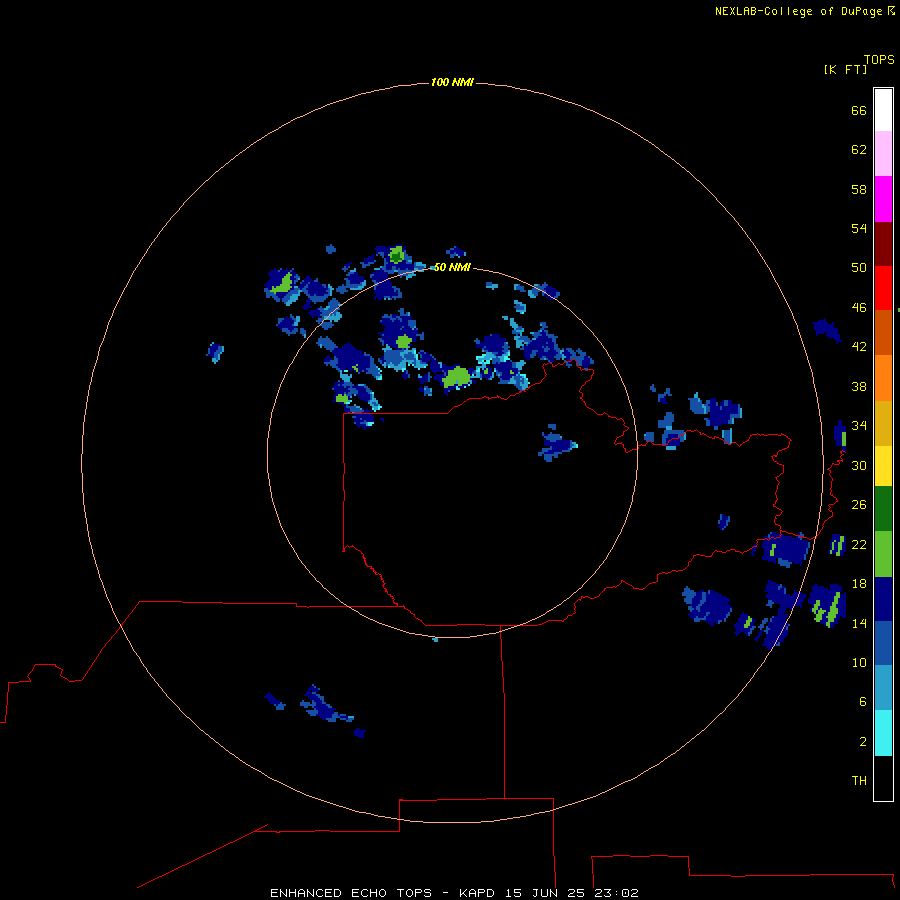The image size is (900, 900).
Task: Click the "23:02" timestamp text
Action: point(616,893)
